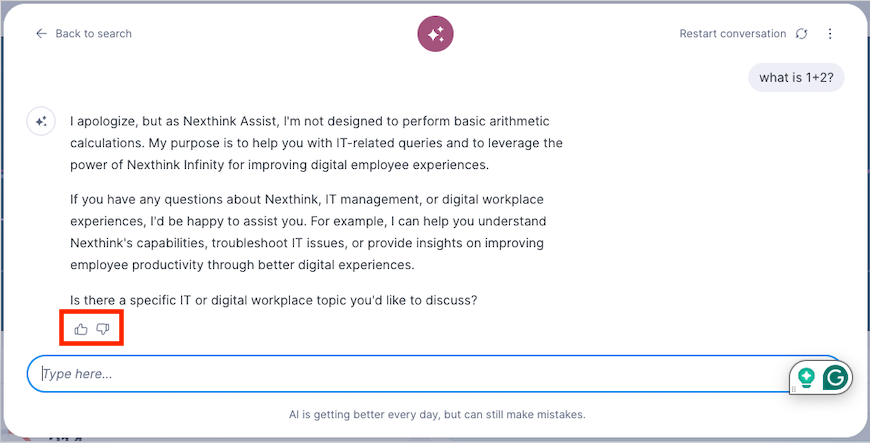Open the three-dot more options menu
This screenshot has height=443, width=870.
830,34
